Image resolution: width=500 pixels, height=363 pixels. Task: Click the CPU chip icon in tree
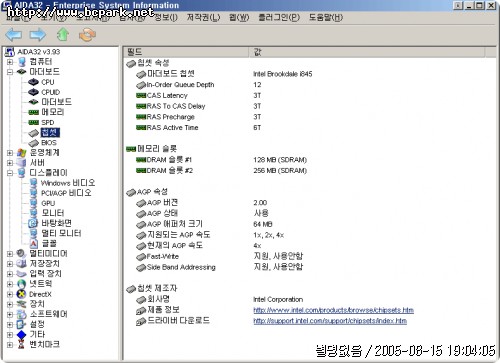(x=33, y=82)
